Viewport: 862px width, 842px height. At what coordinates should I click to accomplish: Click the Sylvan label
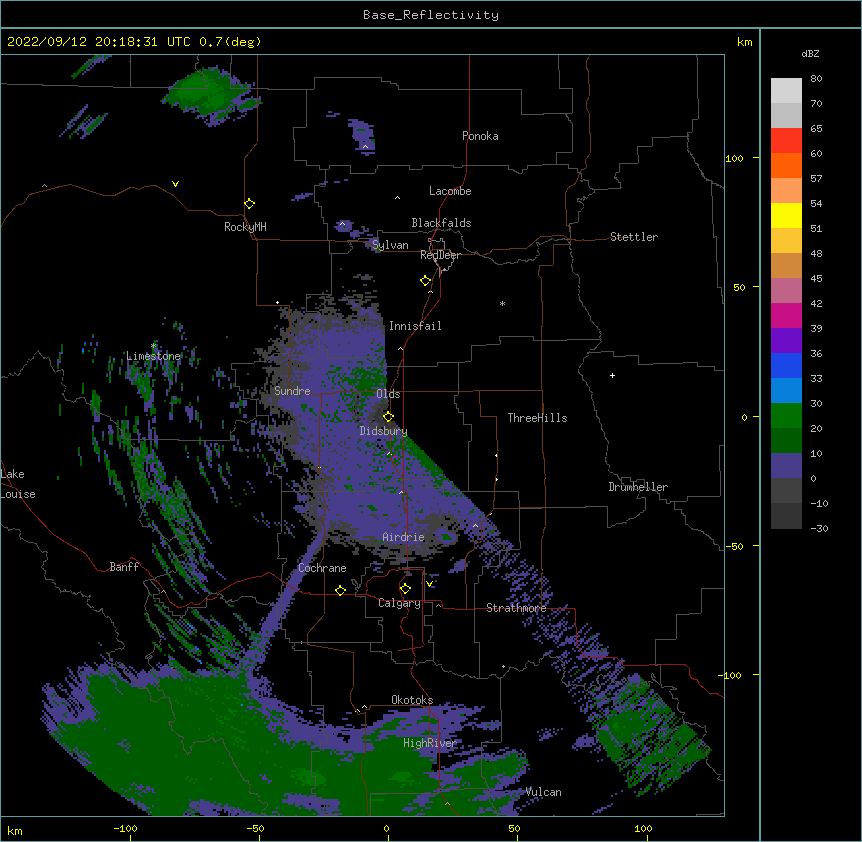390,245
